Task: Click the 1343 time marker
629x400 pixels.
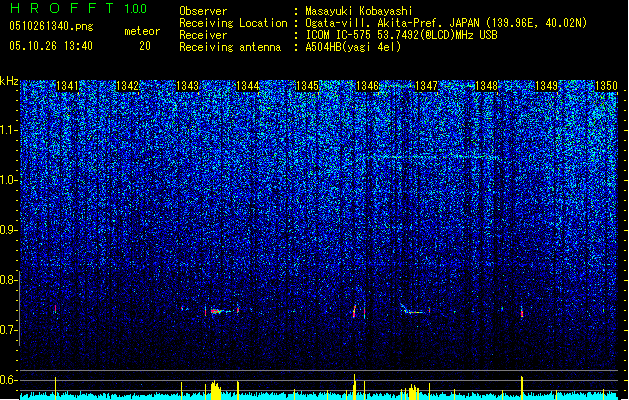Action: 187,86
